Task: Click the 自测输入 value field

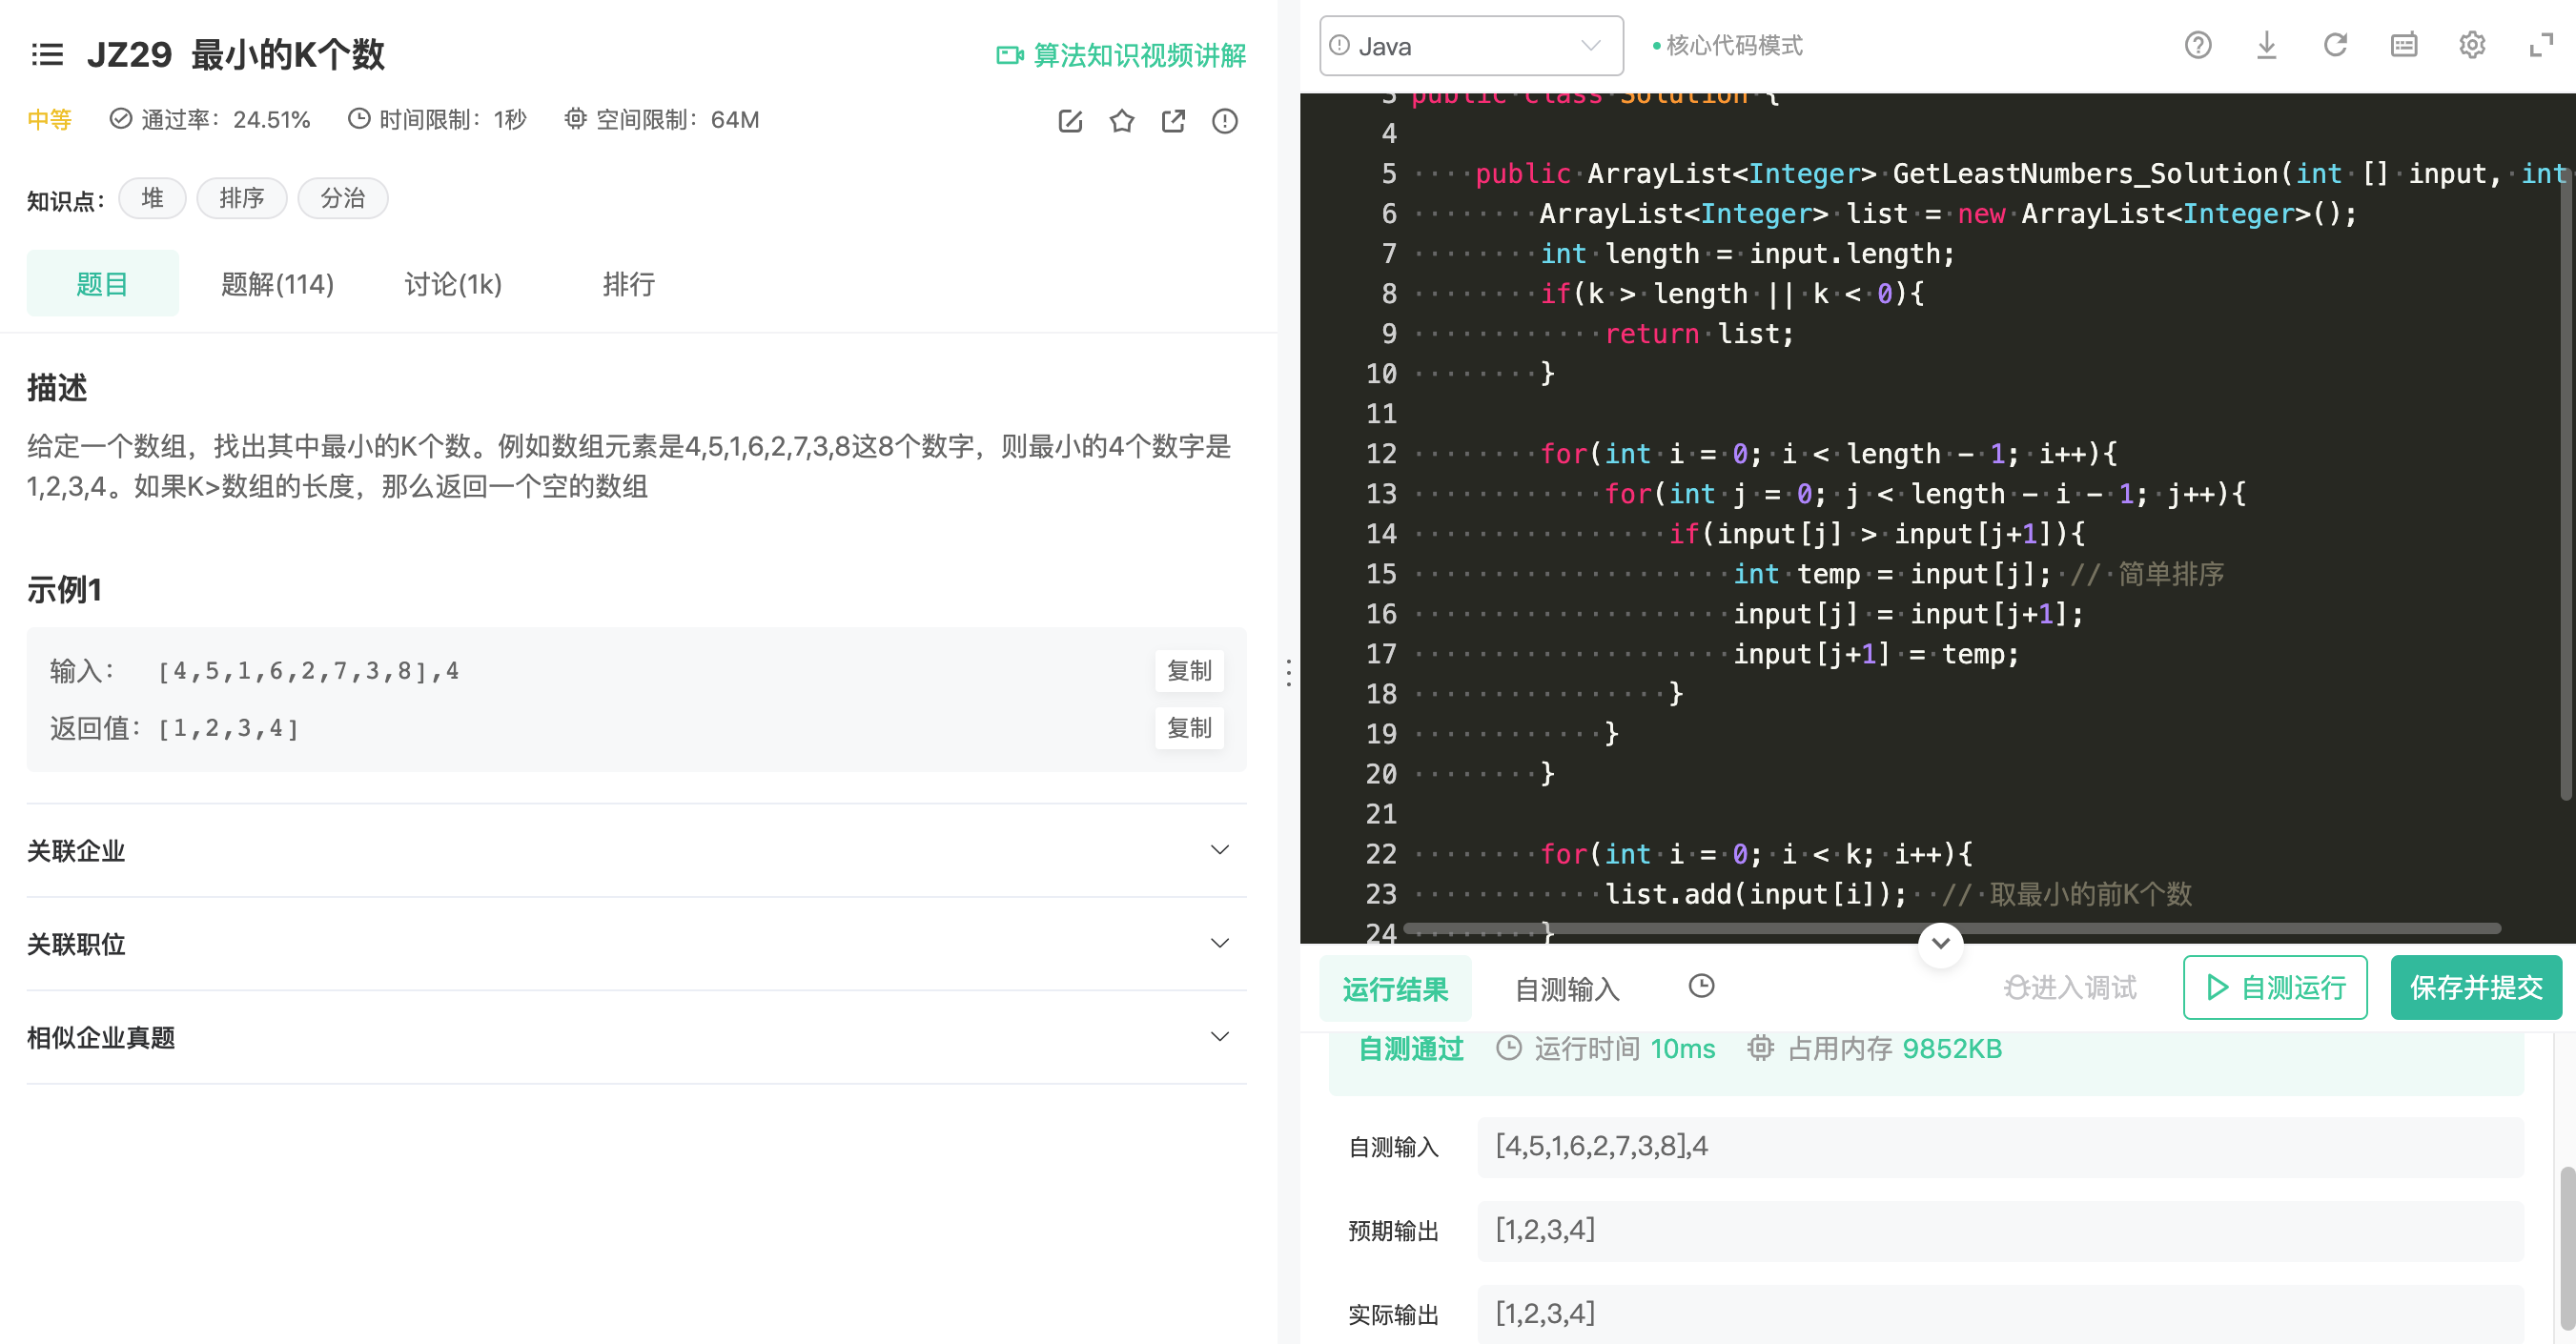Action: [2000, 1146]
